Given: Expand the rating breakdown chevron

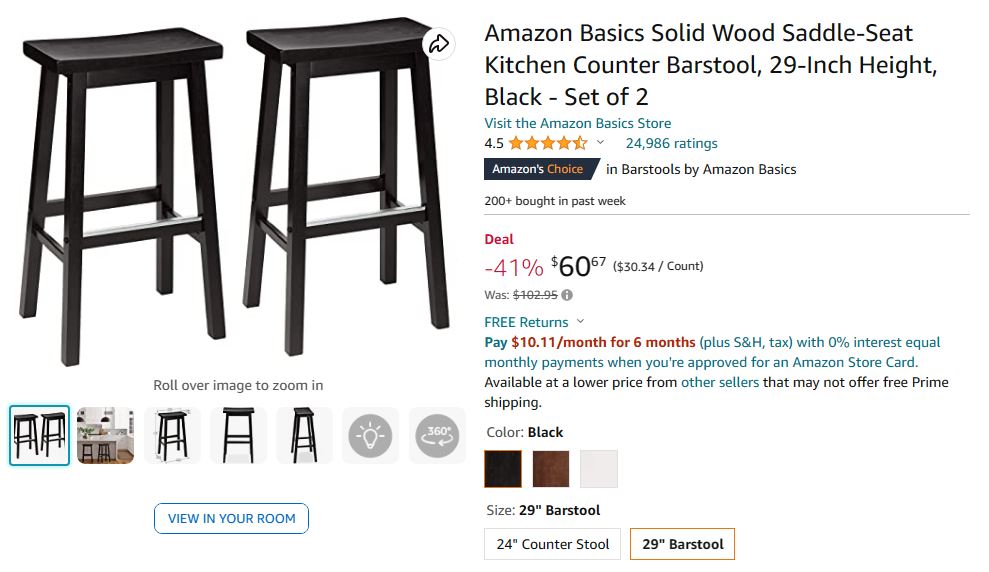Looking at the screenshot, I should pyautogui.click(x=601, y=143).
